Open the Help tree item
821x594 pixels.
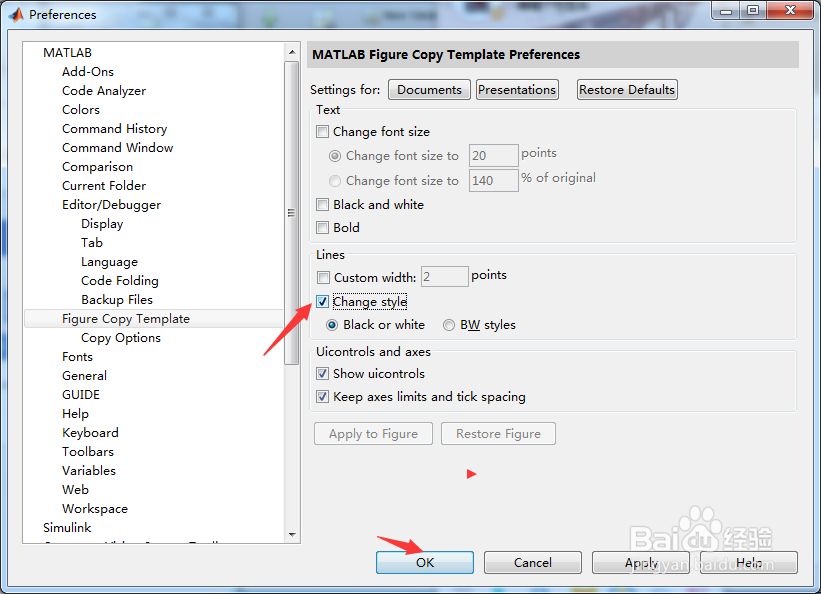click(x=75, y=414)
